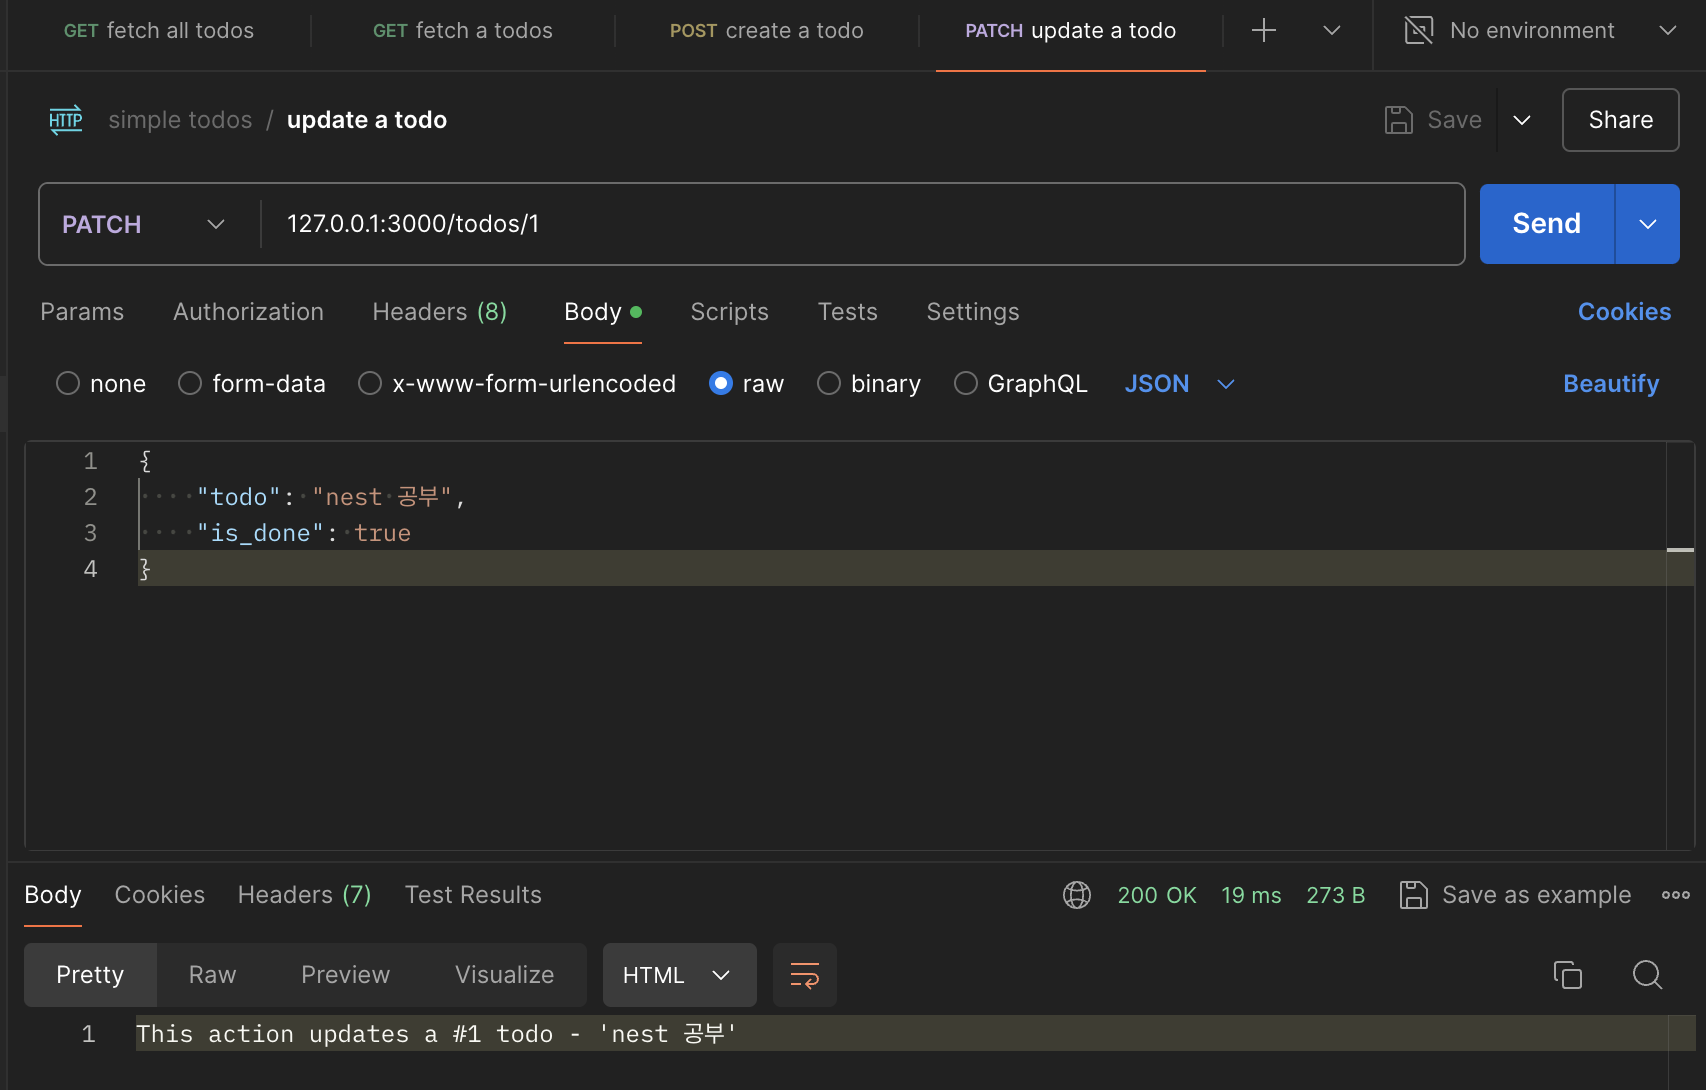Expand the Save options chevron
The width and height of the screenshot is (1706, 1090).
[1522, 120]
